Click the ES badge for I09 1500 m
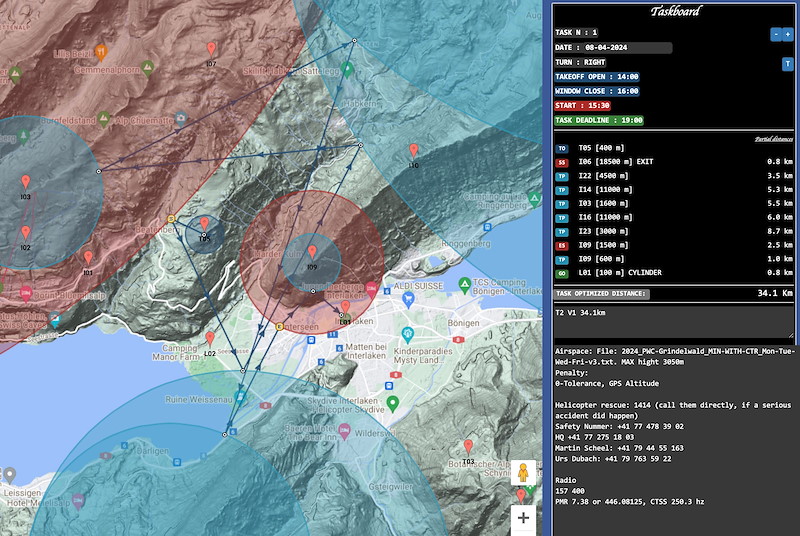Image resolution: width=800 pixels, height=536 pixels. [x=562, y=245]
